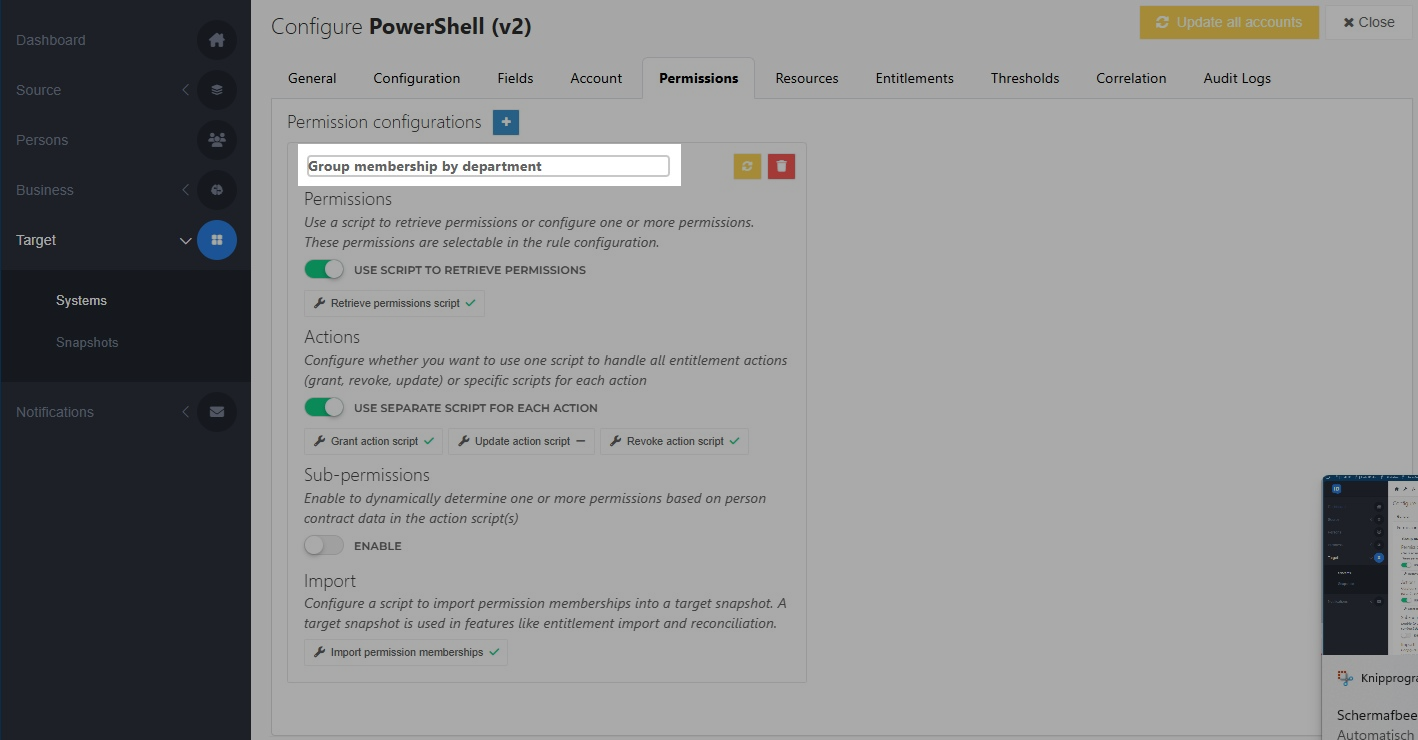Click the Business icon in the sidebar
Screen dimensions: 1418x740
pos(217,190)
